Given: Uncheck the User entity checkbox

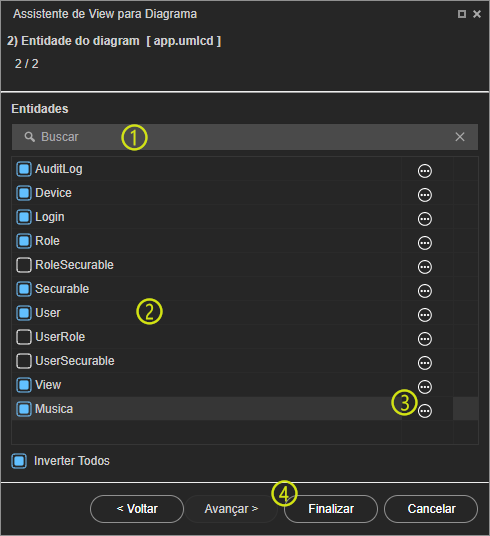Looking at the screenshot, I should click(24, 313).
